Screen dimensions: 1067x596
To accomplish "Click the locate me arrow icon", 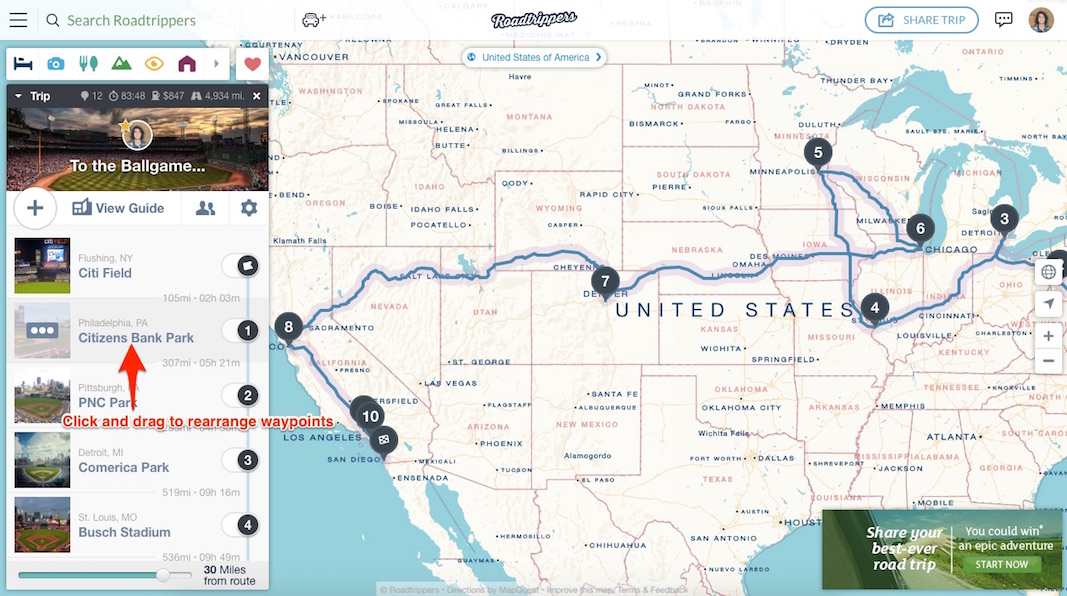I will [x=1049, y=303].
